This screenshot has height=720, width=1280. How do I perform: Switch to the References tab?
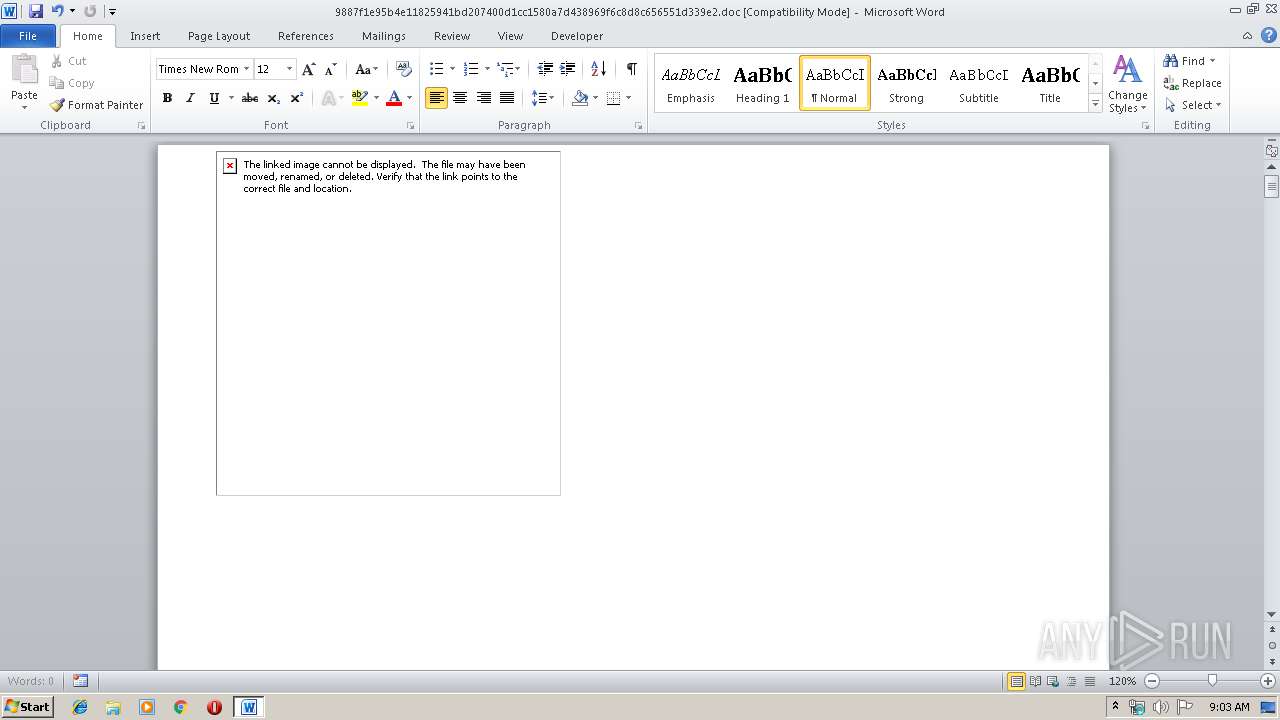(x=306, y=36)
